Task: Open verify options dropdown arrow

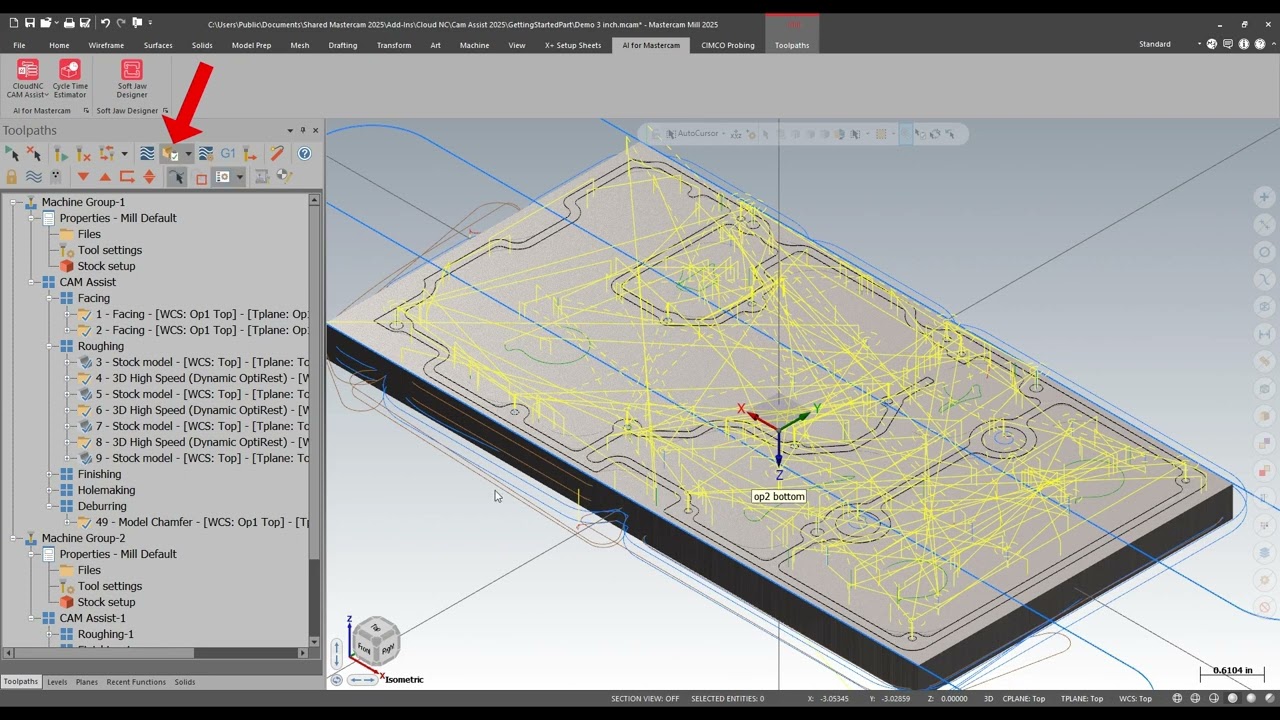Action: [188, 154]
